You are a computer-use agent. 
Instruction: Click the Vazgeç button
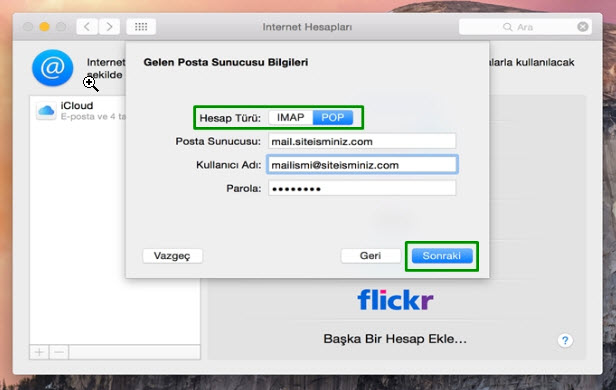[172, 256]
